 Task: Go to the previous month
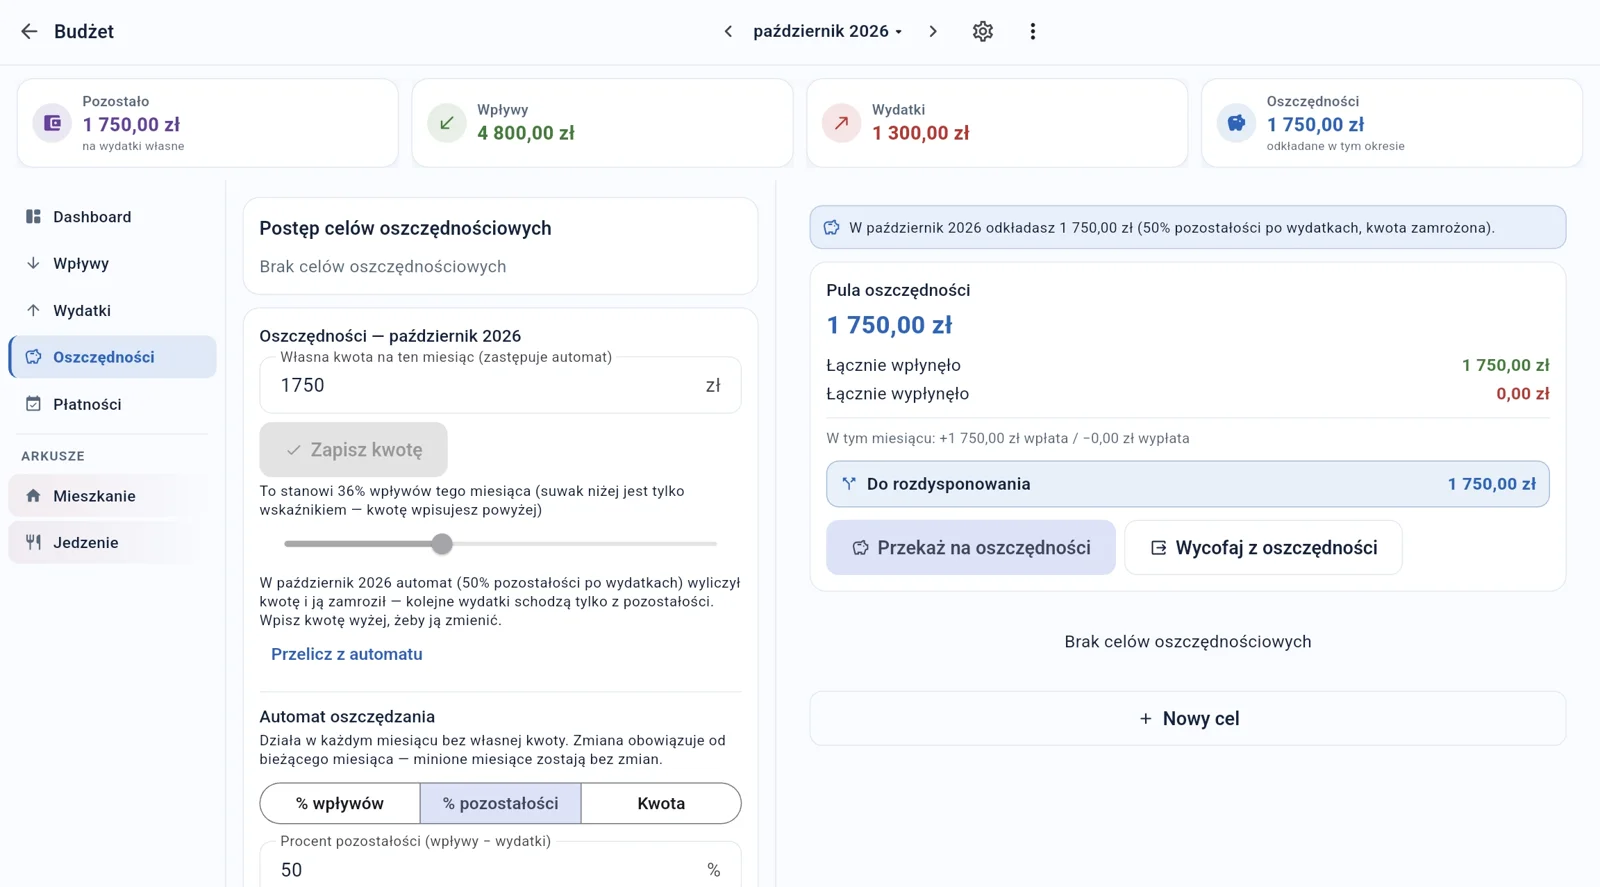728,31
